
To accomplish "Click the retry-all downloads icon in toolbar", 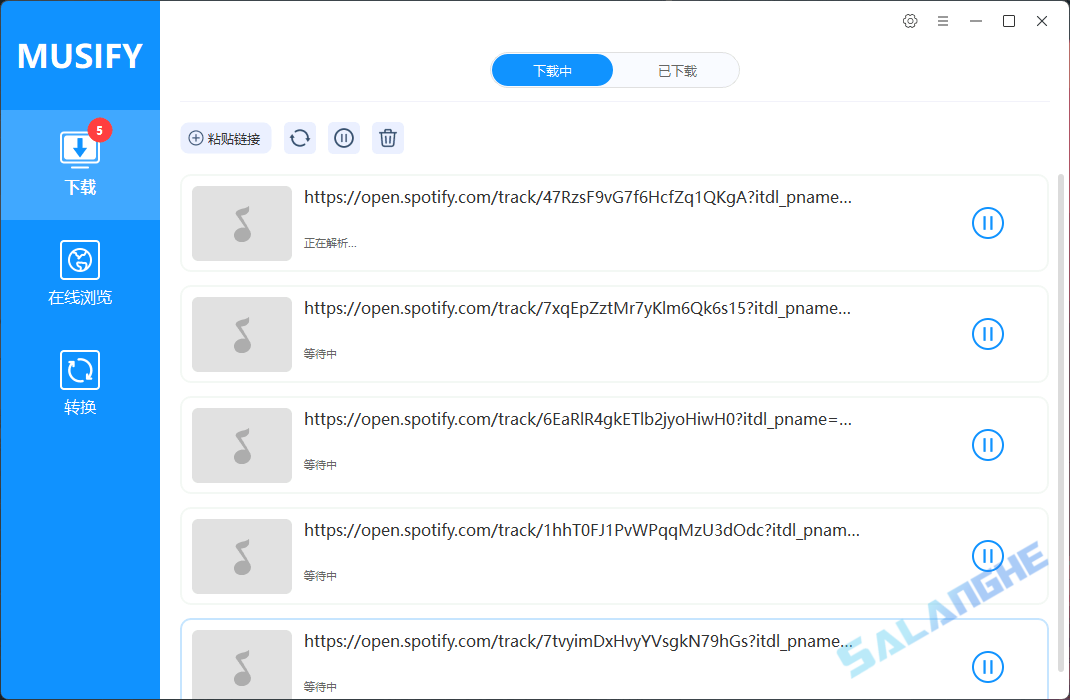I will point(299,138).
